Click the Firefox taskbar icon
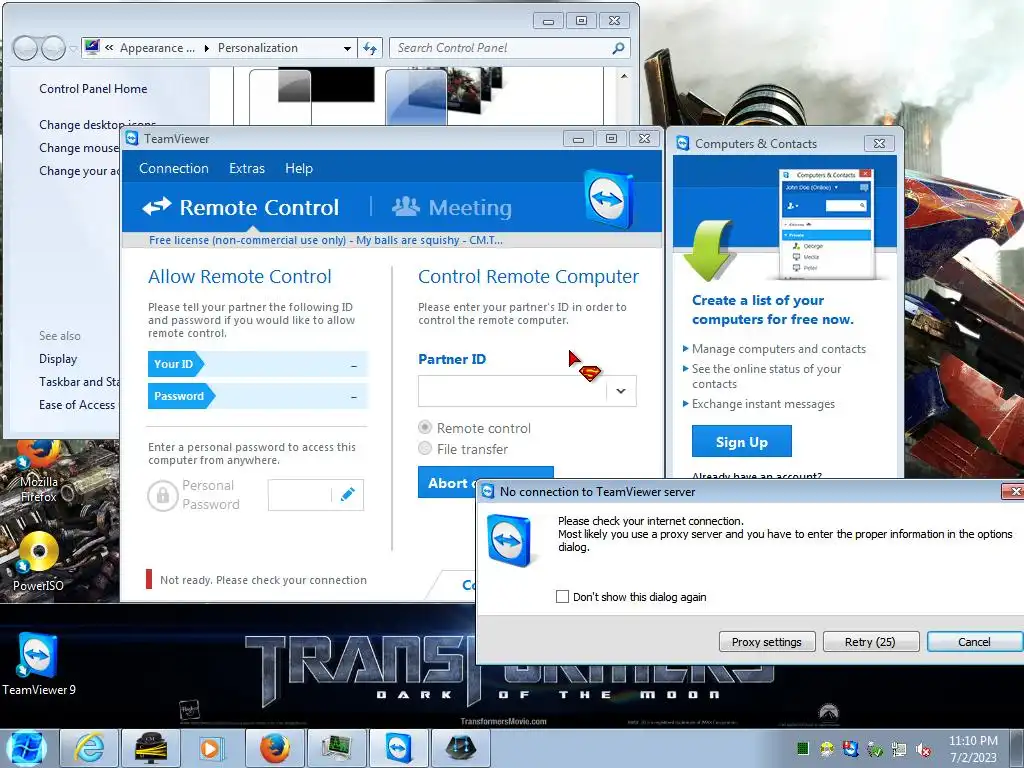The width and height of the screenshot is (1024, 768). point(274,748)
